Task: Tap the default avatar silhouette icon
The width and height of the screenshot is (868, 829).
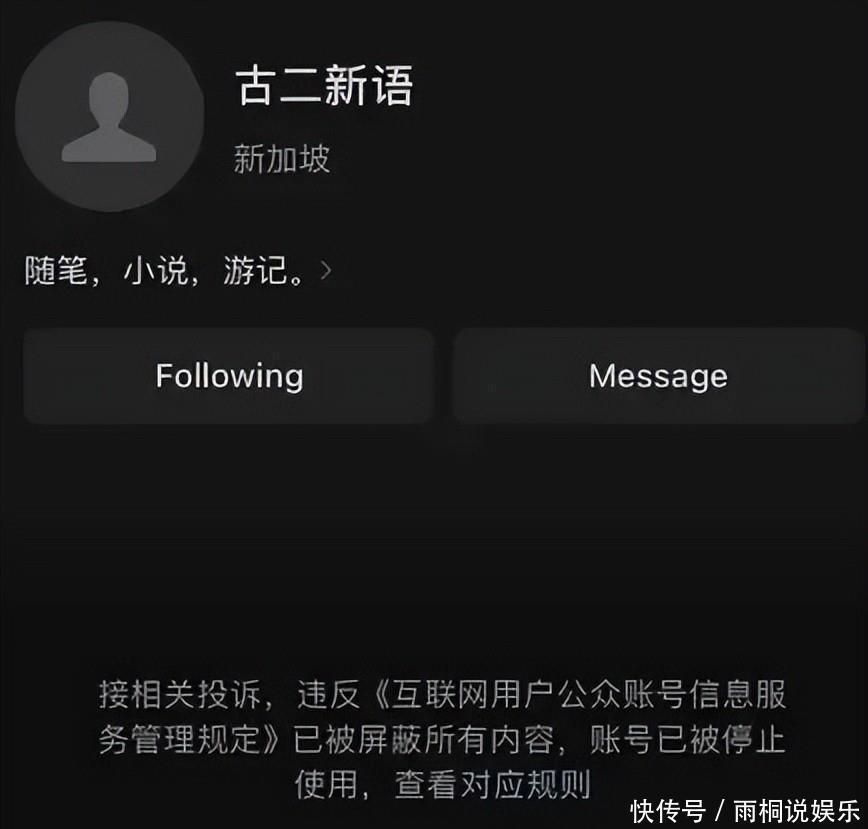Action: [x=109, y=117]
